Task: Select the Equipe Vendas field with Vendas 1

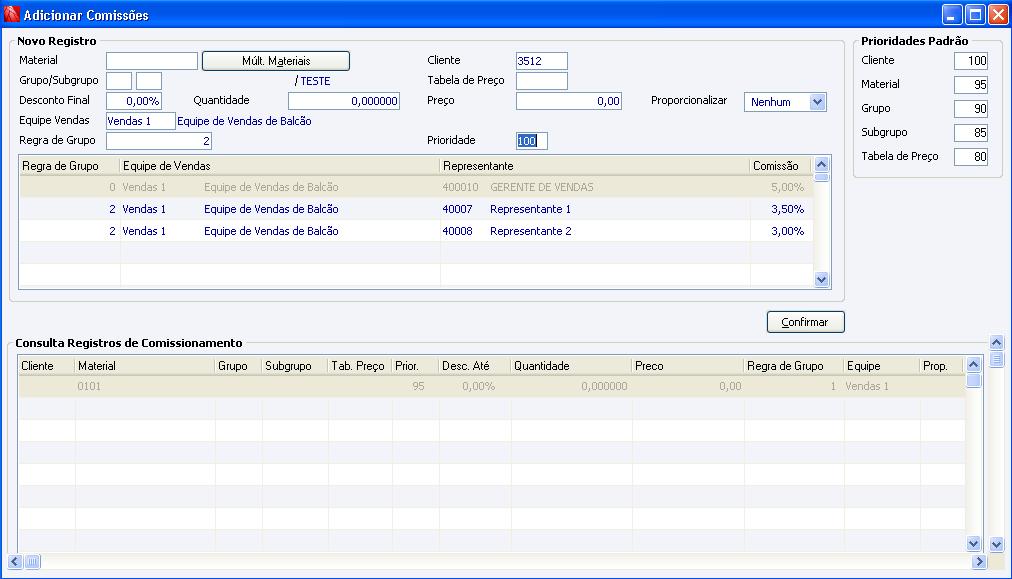Action: click(x=141, y=121)
